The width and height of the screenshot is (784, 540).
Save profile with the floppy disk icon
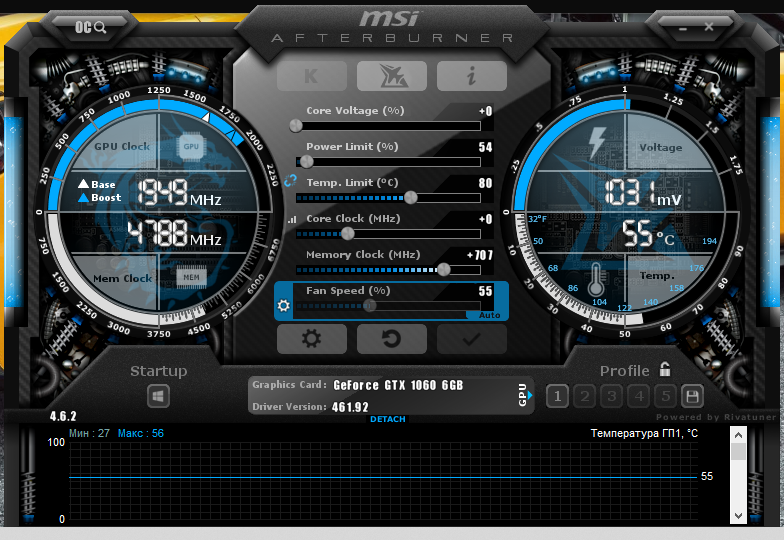coord(692,396)
